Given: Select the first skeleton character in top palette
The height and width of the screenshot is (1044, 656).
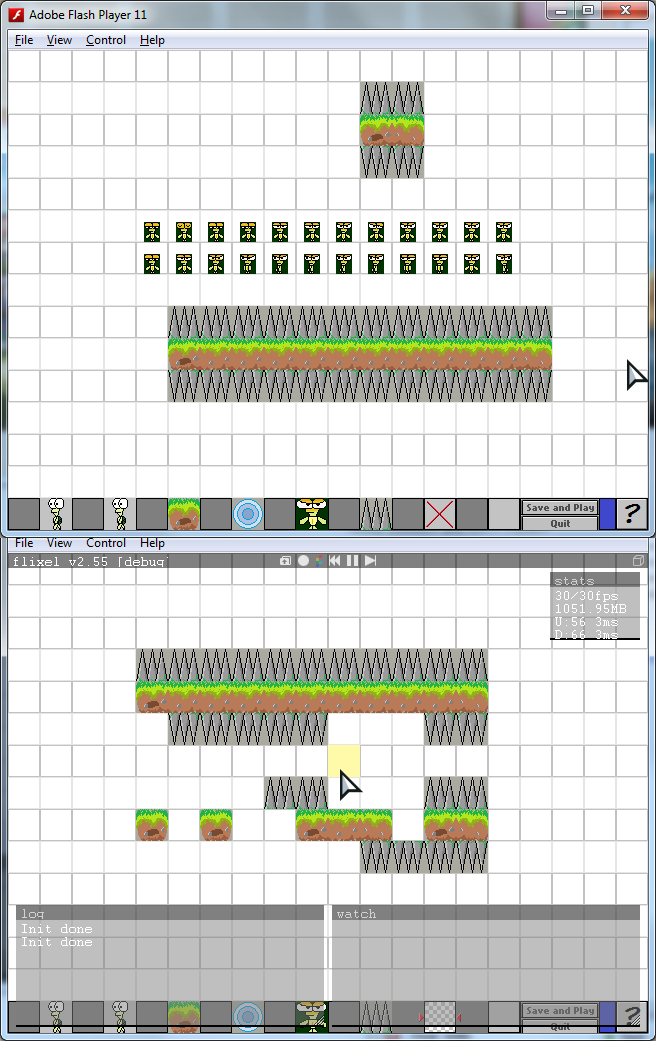Looking at the screenshot, I should pyautogui.click(x=56, y=514).
